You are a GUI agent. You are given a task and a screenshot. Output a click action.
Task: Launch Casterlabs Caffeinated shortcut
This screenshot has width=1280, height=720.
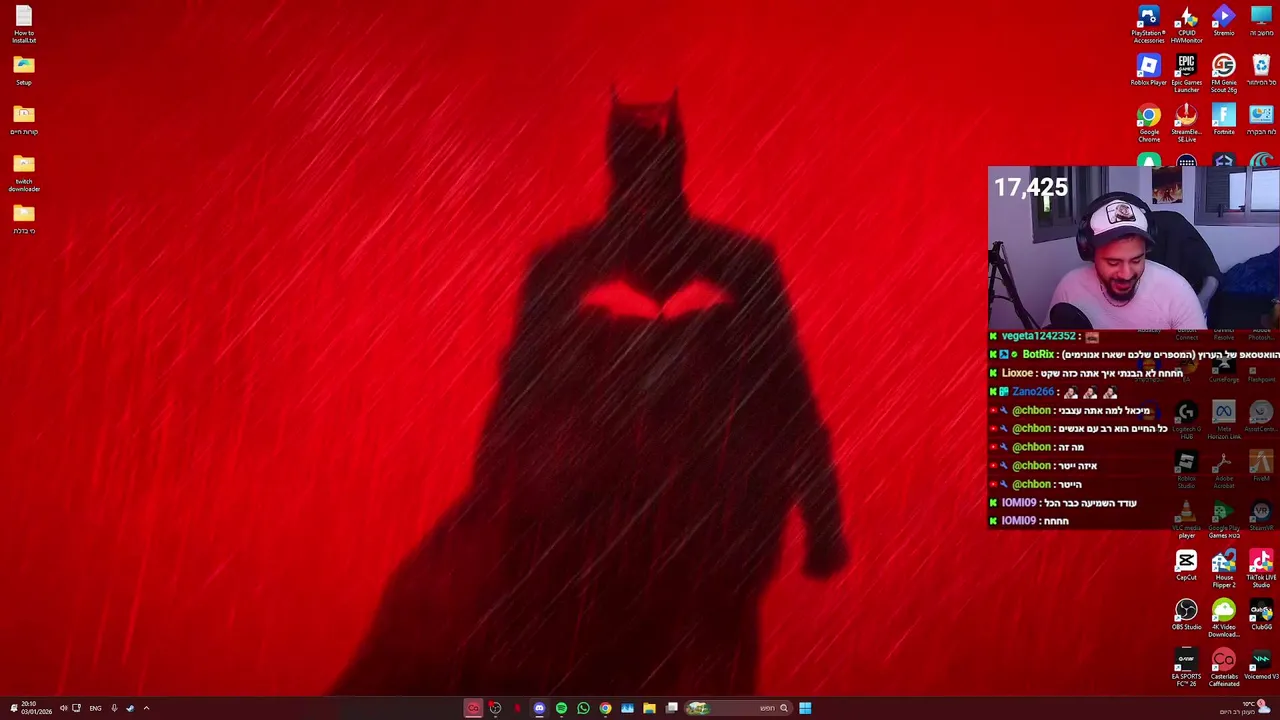click(x=1224, y=668)
